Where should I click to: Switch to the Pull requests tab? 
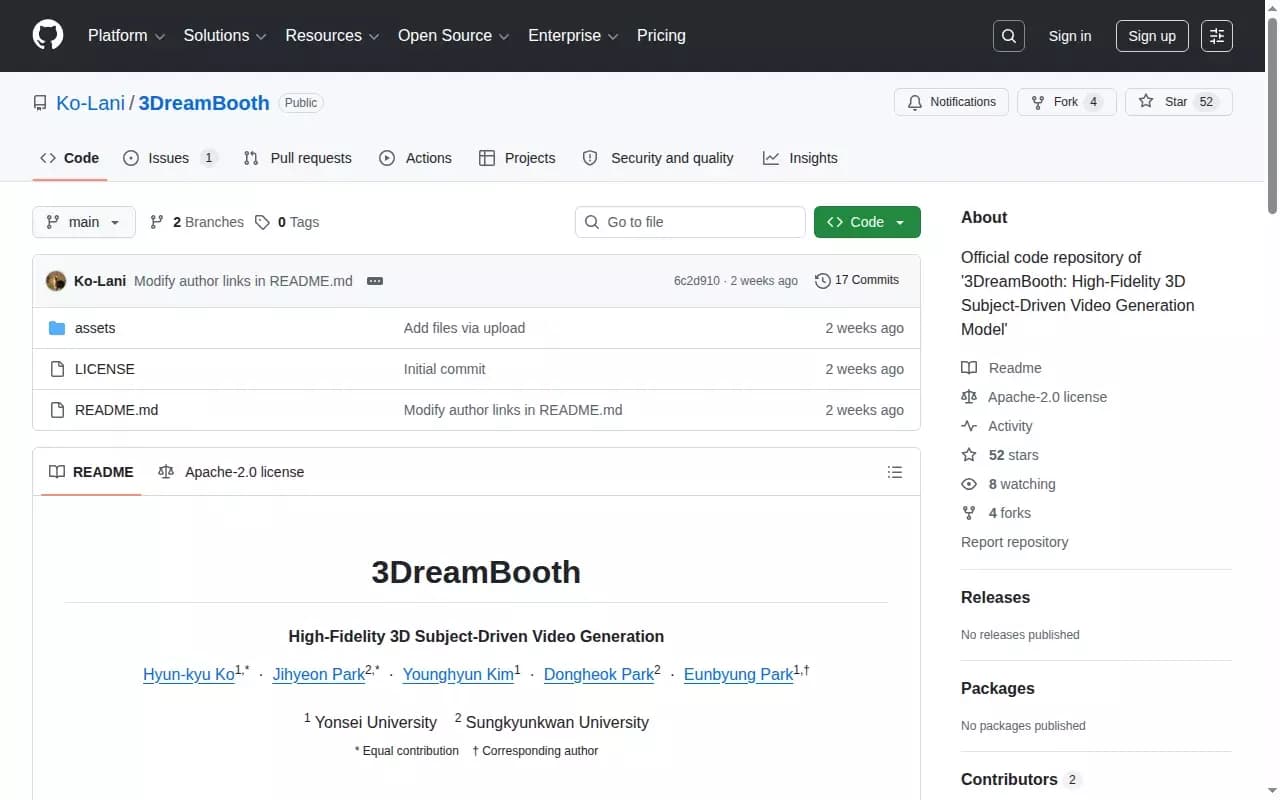tap(298, 158)
